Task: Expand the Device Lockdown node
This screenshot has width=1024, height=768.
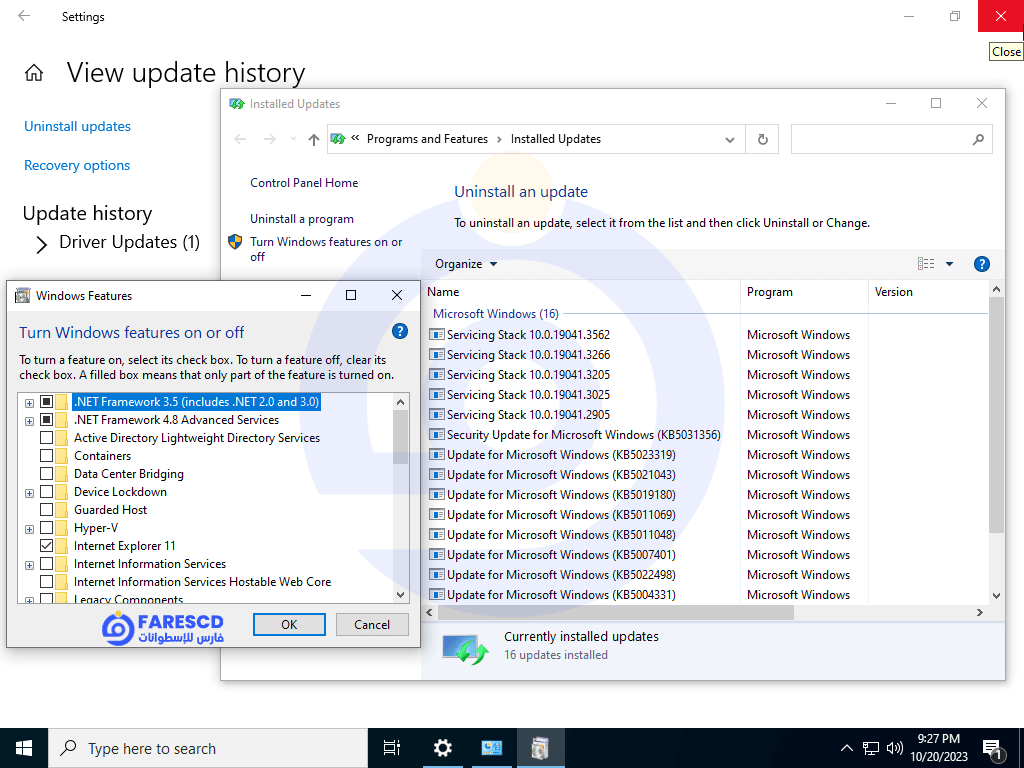Action: point(29,493)
